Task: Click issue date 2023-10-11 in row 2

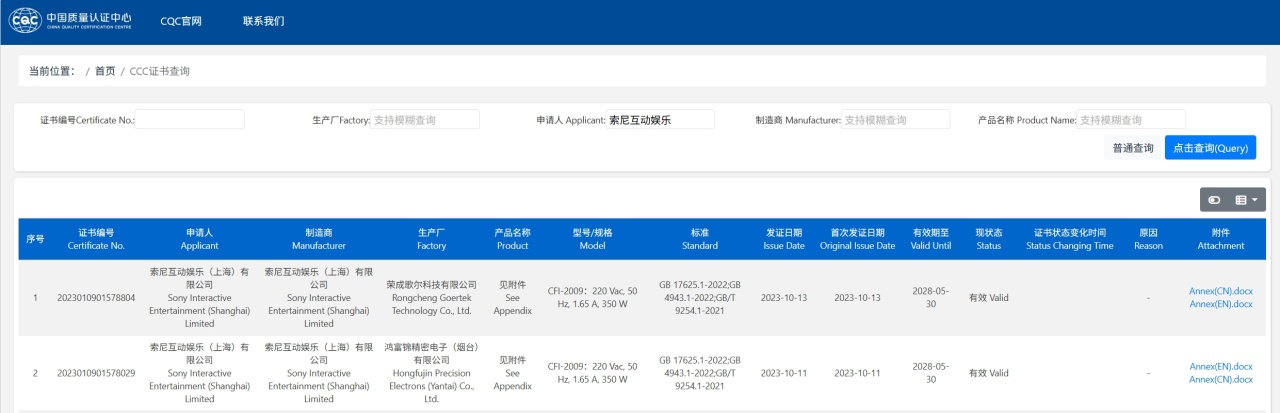Action: (784, 373)
